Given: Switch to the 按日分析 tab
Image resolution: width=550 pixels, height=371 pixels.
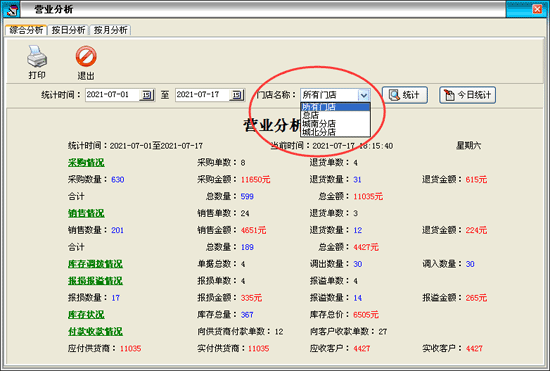Looking at the screenshot, I should tap(68, 30).
